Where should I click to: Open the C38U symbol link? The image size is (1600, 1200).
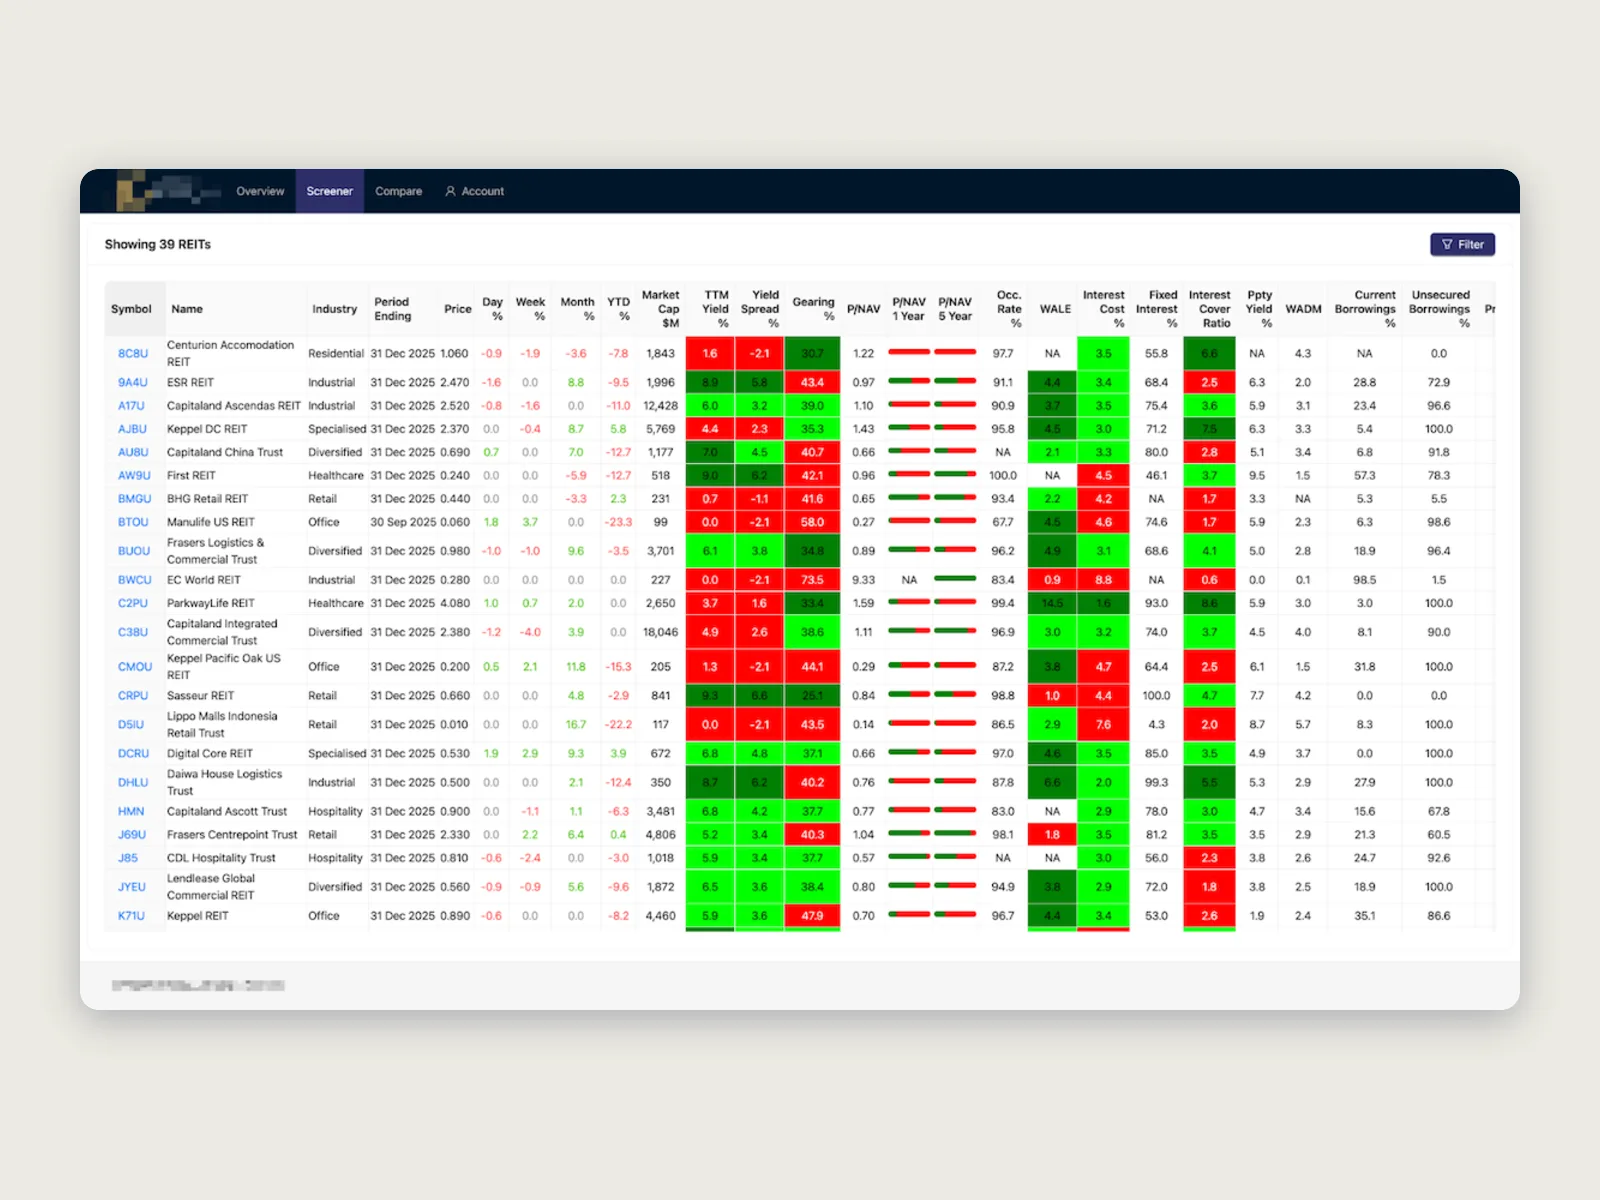(x=133, y=632)
